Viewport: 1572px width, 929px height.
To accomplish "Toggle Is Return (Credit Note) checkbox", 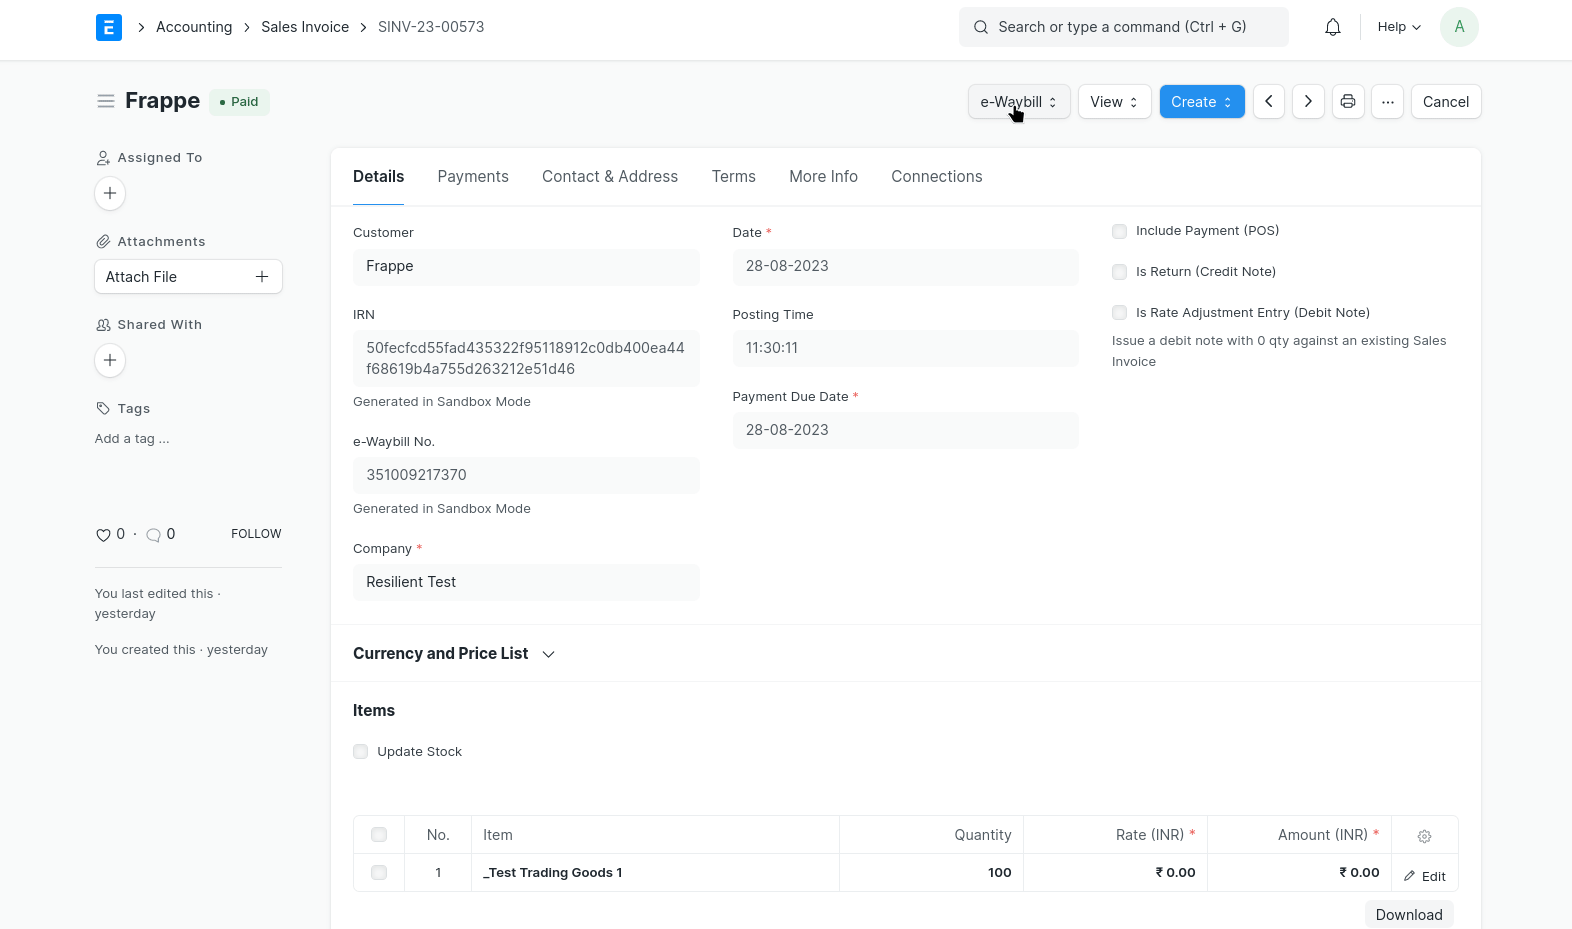I will (x=1120, y=272).
